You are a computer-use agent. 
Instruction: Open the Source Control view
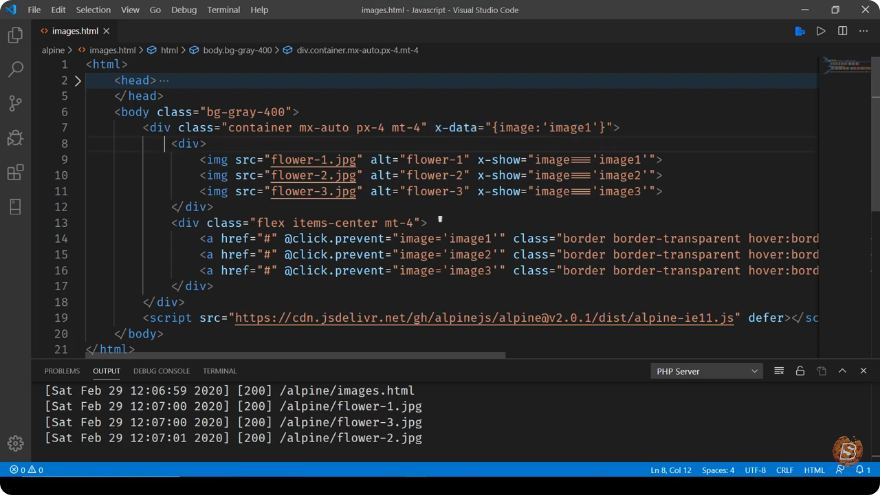coord(15,103)
